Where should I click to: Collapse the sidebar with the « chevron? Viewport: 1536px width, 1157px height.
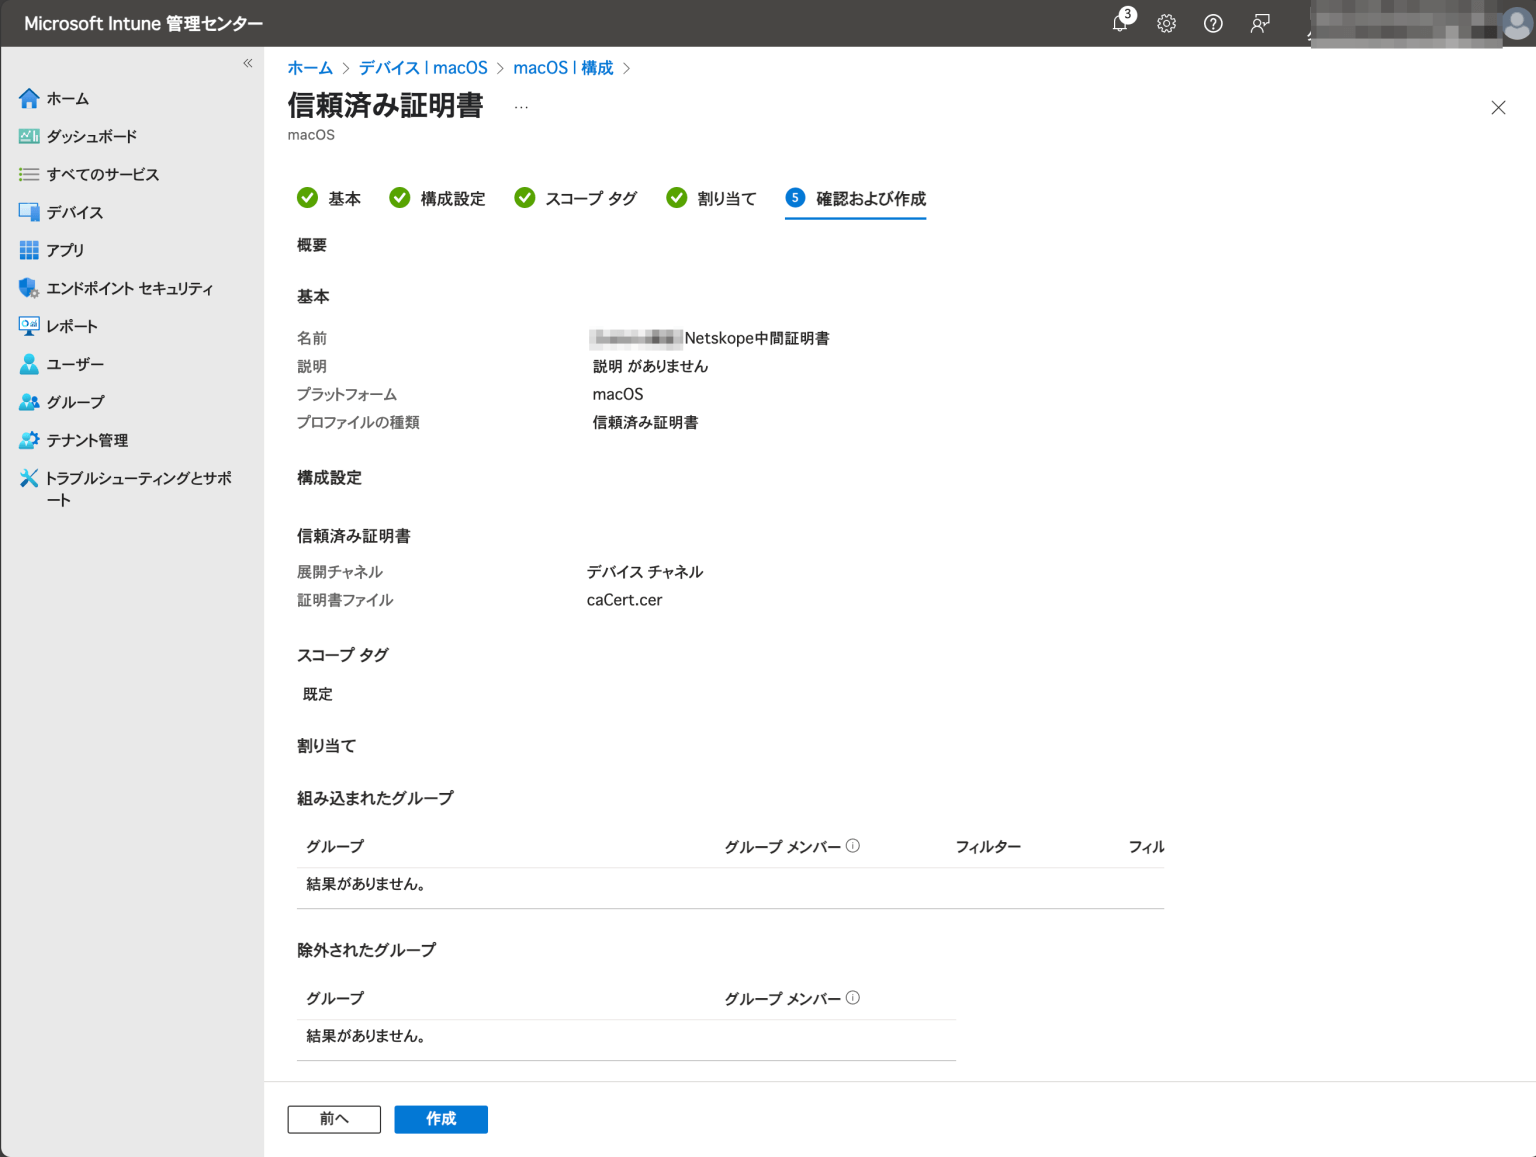pyautogui.click(x=247, y=63)
